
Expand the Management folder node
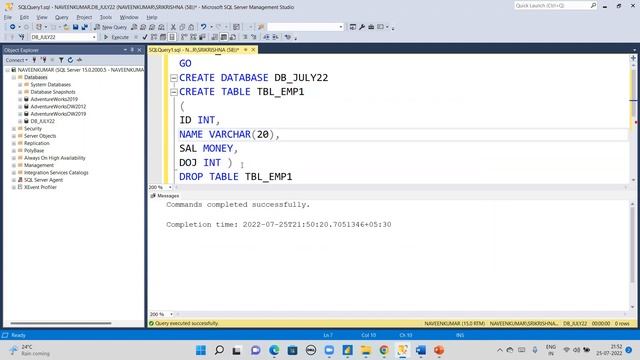coord(13,165)
